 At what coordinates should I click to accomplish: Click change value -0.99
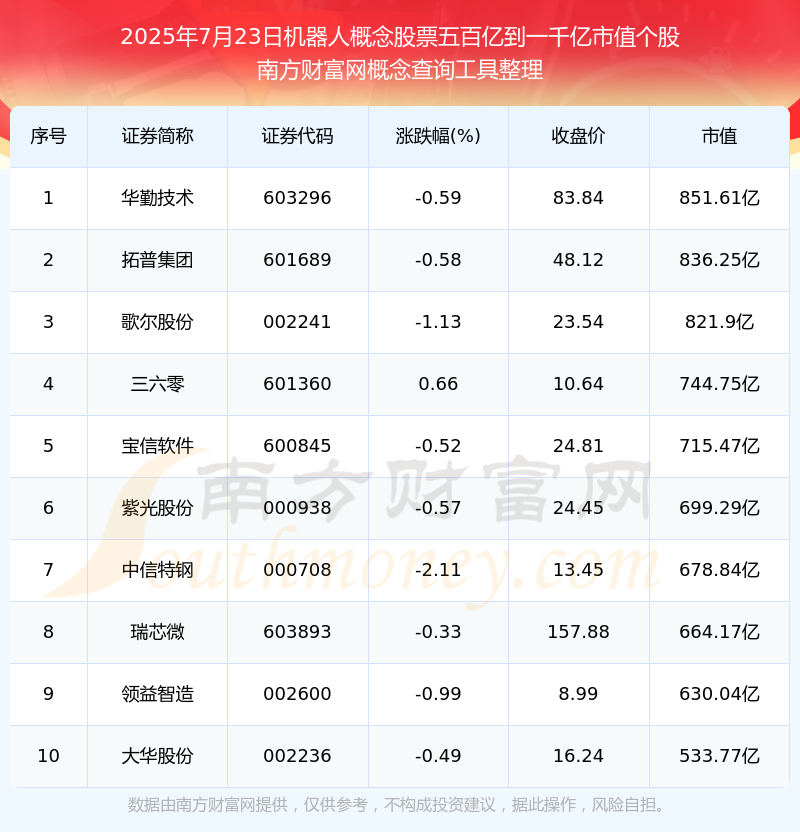pyautogui.click(x=438, y=694)
